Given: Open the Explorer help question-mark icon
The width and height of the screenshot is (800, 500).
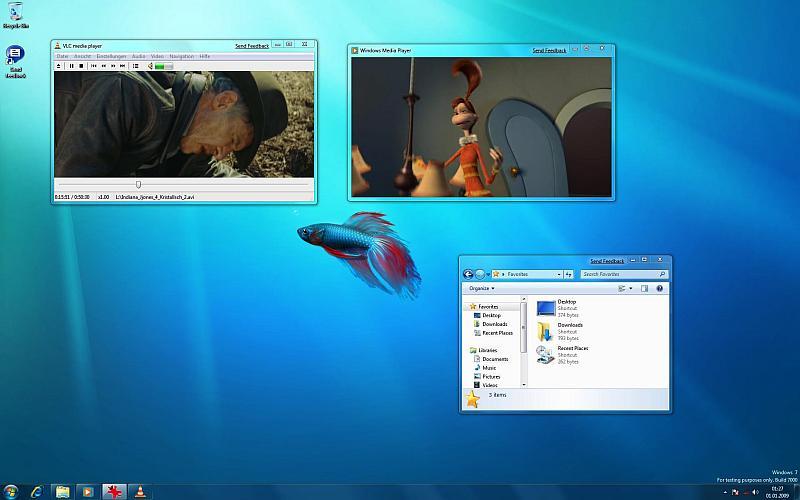Looking at the screenshot, I should click(660, 288).
